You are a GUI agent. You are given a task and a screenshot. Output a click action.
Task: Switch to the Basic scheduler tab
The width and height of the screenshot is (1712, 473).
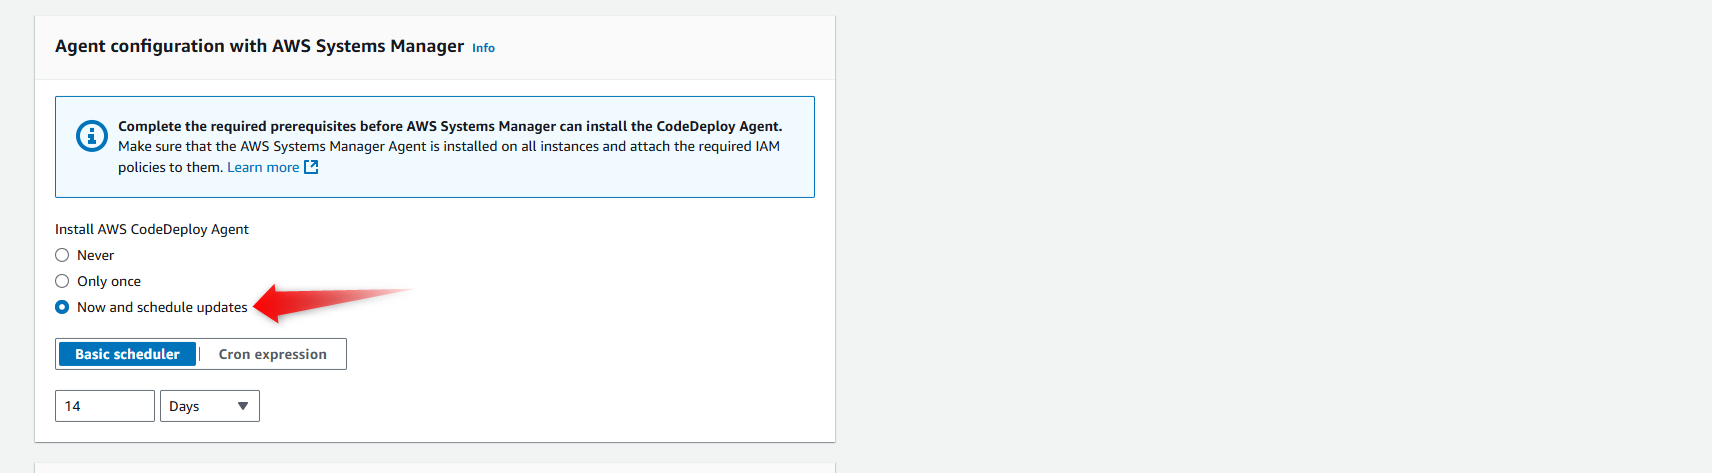[127, 354]
